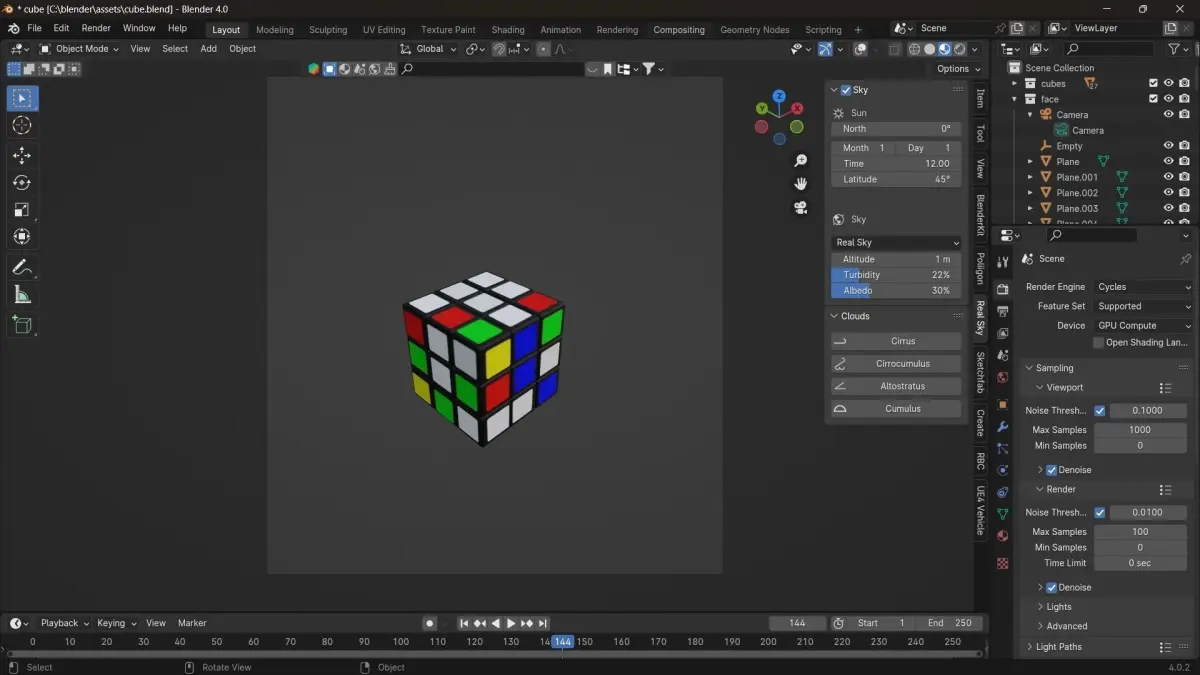Select the Measure tool

[22, 294]
